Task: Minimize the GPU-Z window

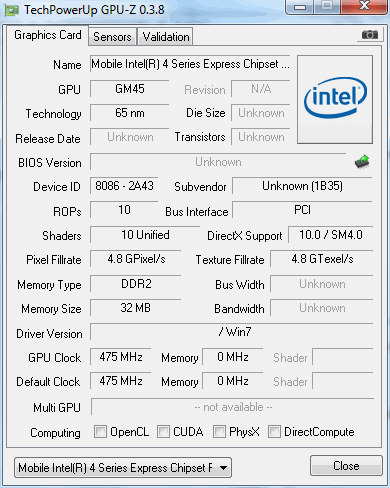Action: point(300,6)
